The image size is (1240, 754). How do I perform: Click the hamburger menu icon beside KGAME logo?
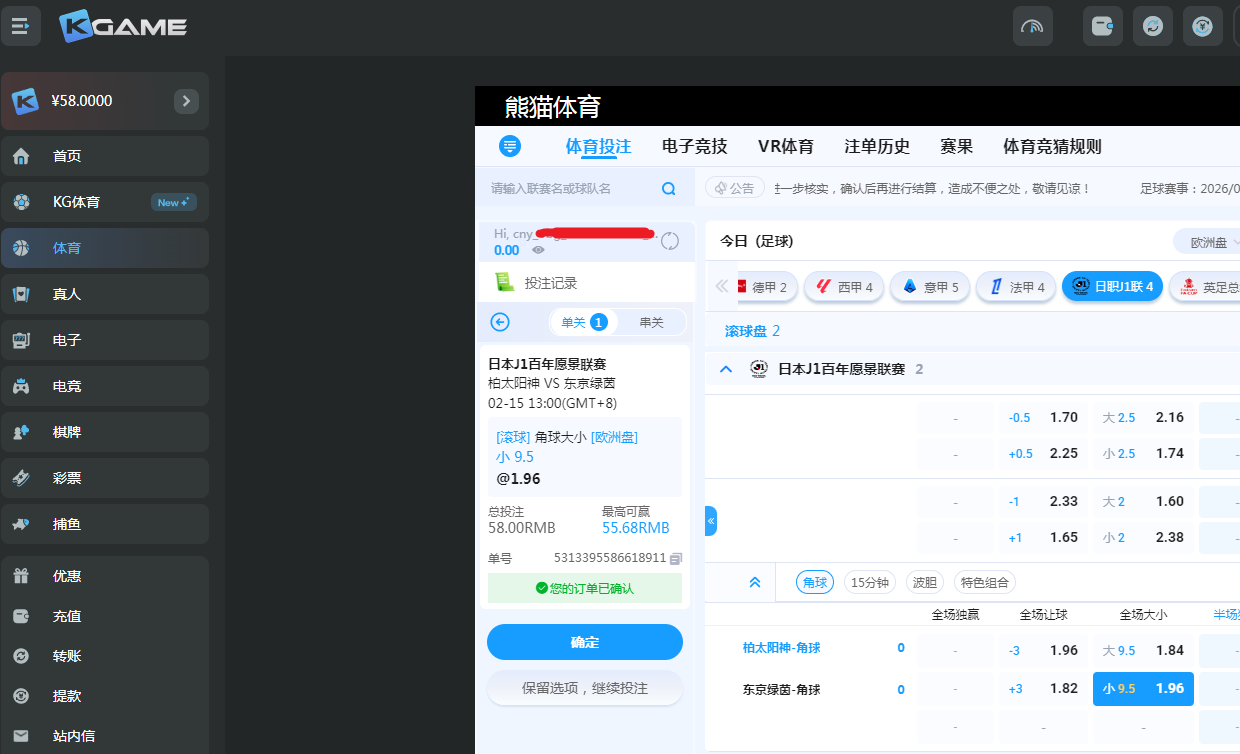click(20, 26)
